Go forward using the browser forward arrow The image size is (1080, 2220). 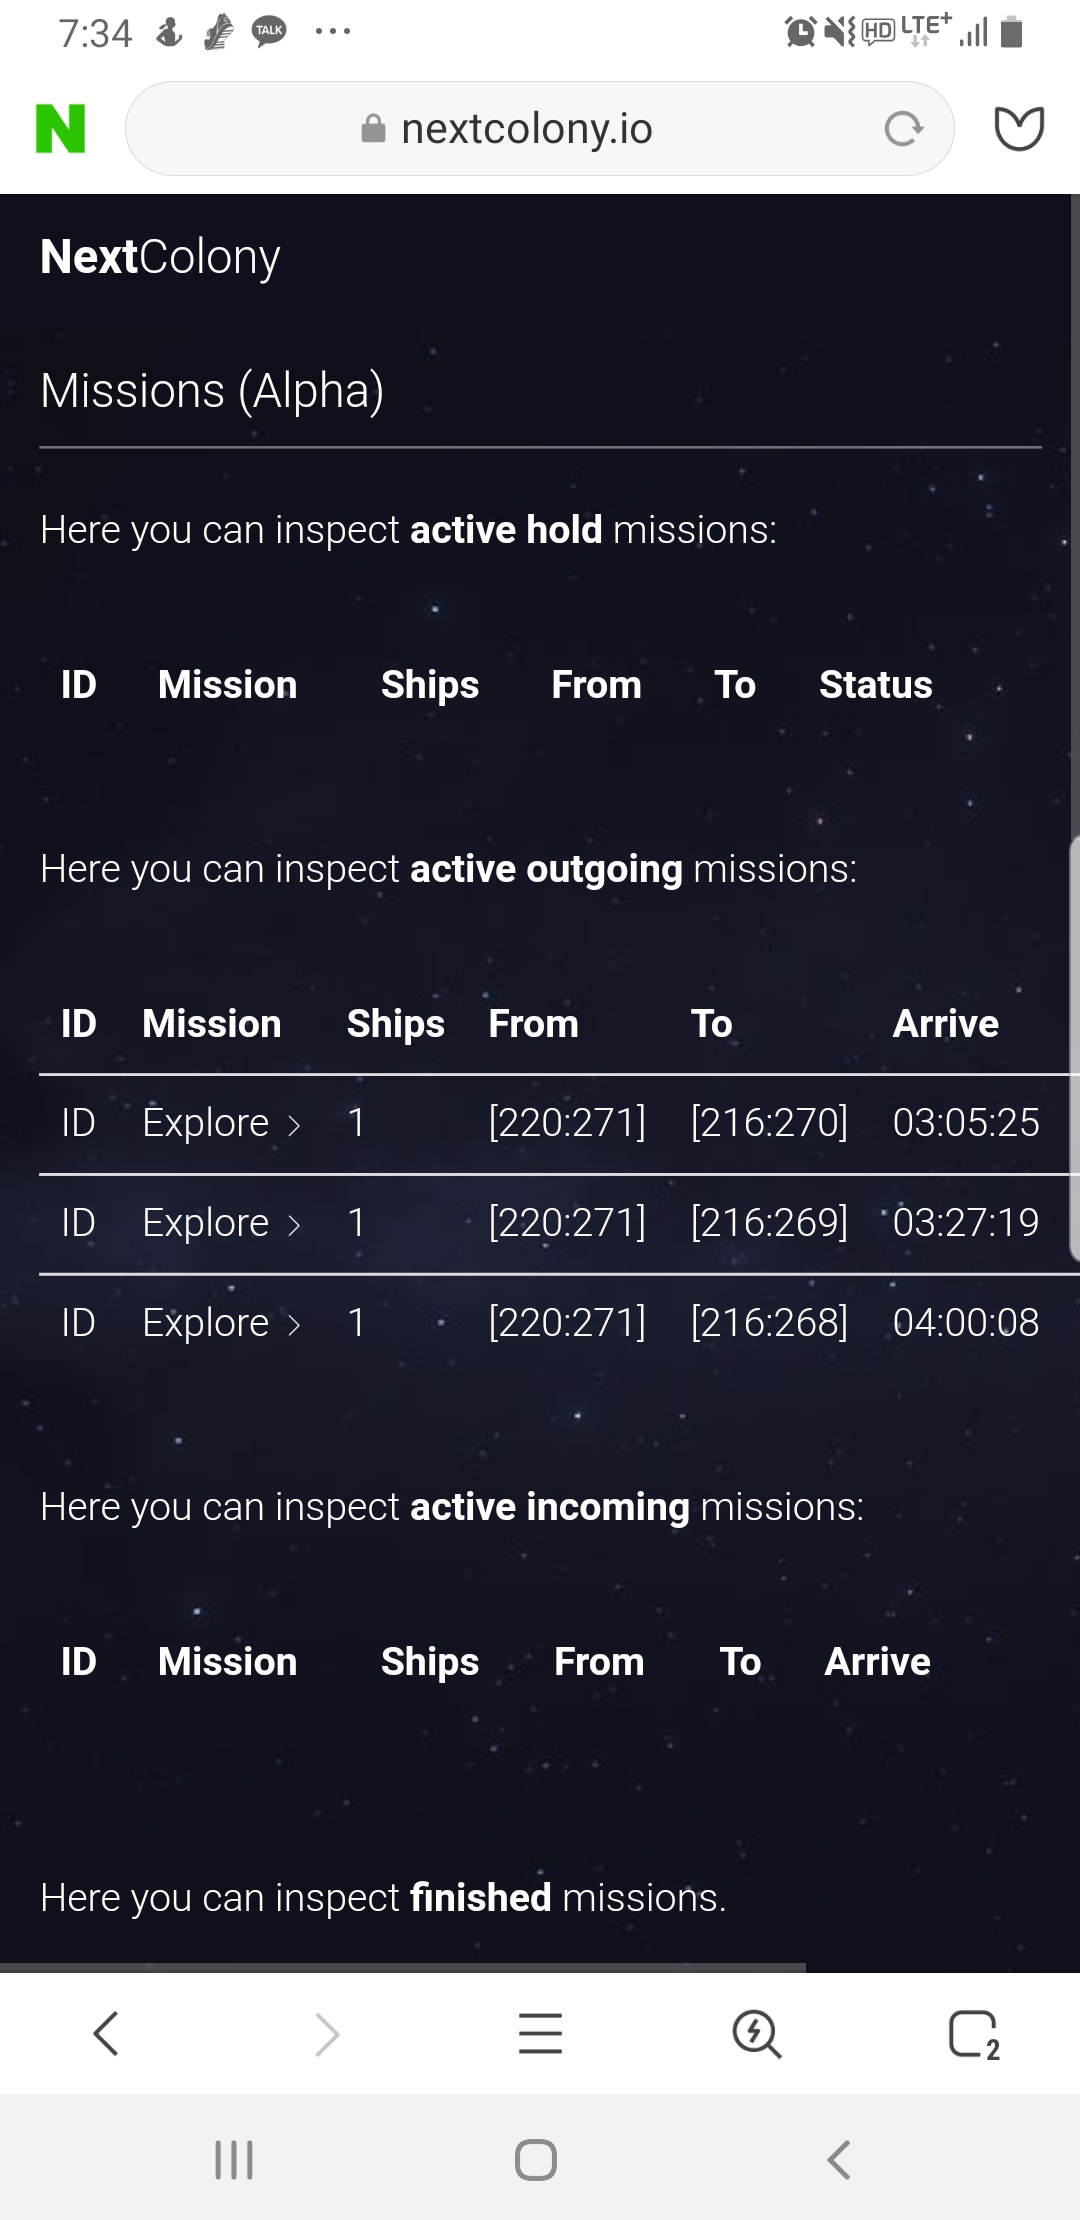pyautogui.click(x=327, y=2034)
